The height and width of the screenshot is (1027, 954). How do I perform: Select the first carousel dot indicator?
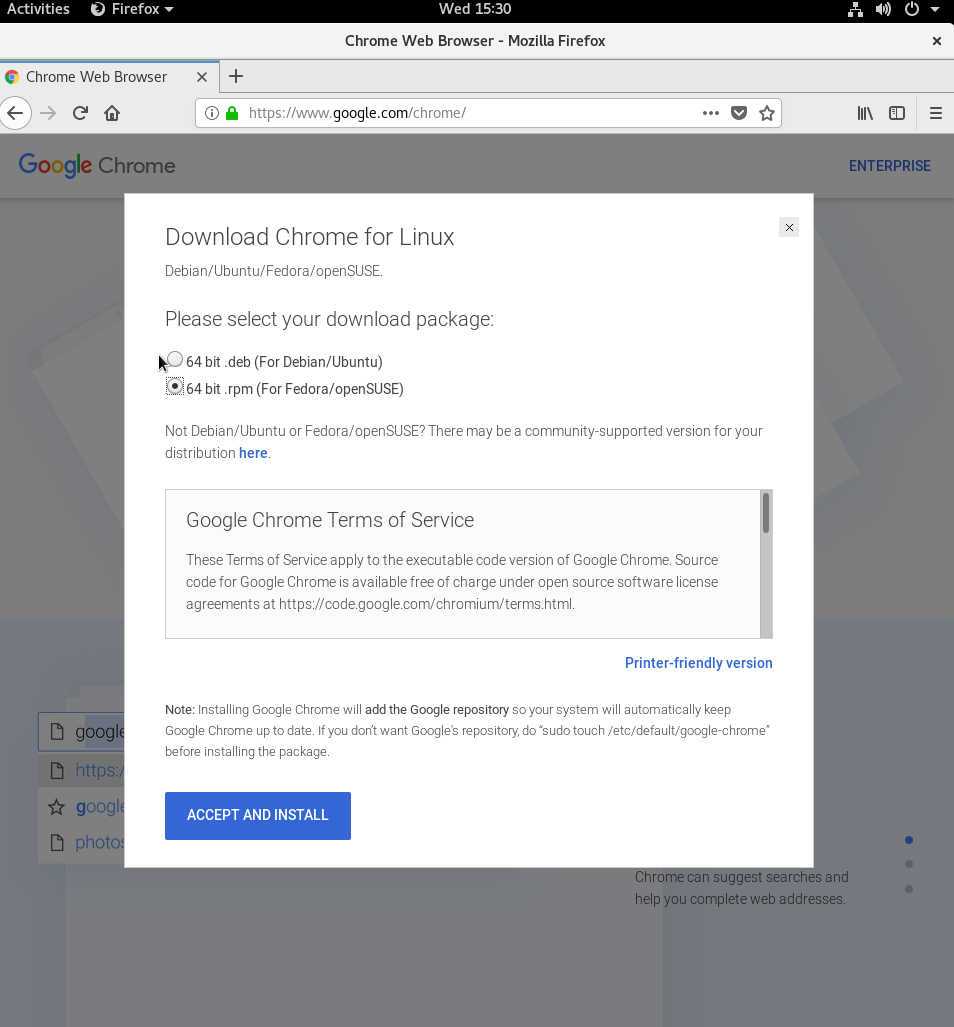pos(909,840)
